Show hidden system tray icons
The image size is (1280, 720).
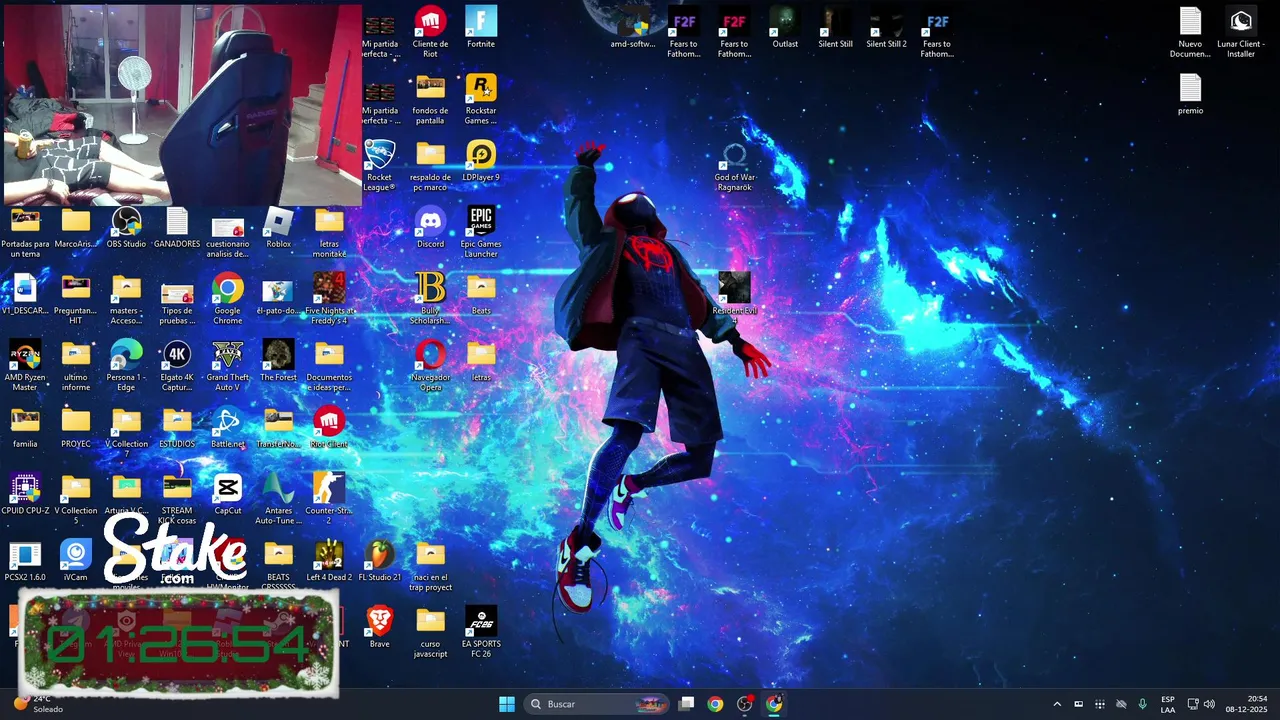pyautogui.click(x=1057, y=704)
